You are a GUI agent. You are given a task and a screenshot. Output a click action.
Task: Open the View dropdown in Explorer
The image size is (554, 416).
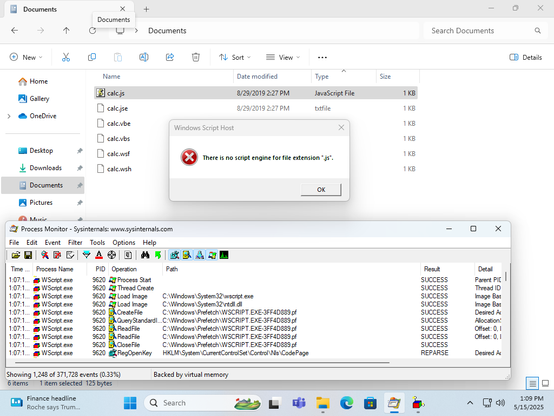[283, 57]
